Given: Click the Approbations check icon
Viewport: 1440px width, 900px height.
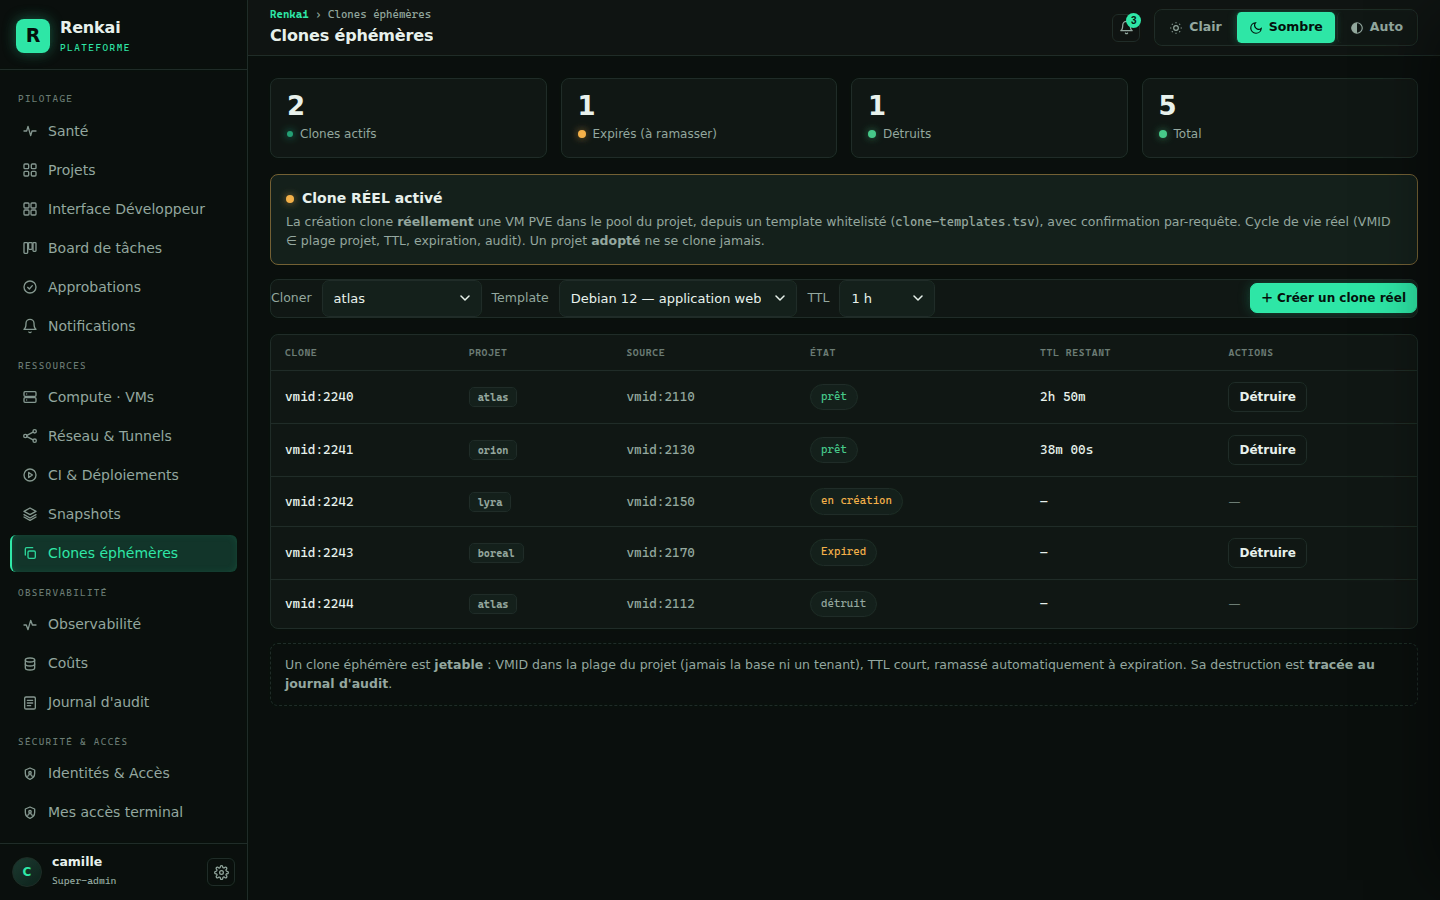Looking at the screenshot, I should coord(30,287).
